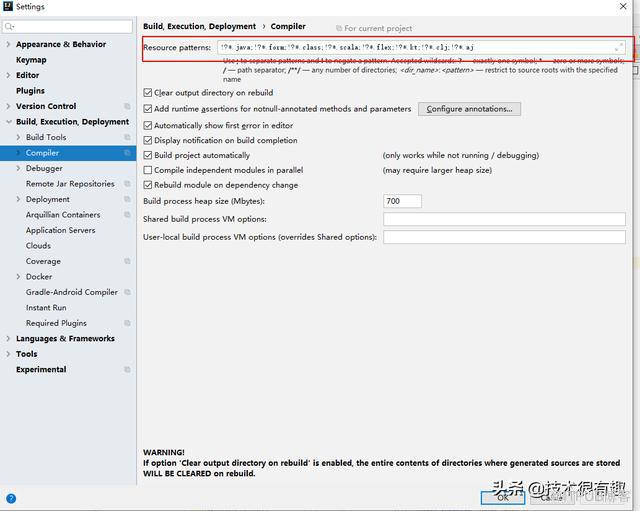
Task: Open Application Servers page
Action: [x=60, y=230]
